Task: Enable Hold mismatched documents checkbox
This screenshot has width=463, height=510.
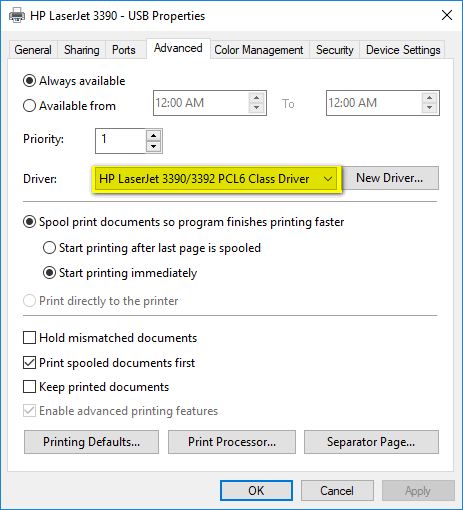Action: pos(29,337)
